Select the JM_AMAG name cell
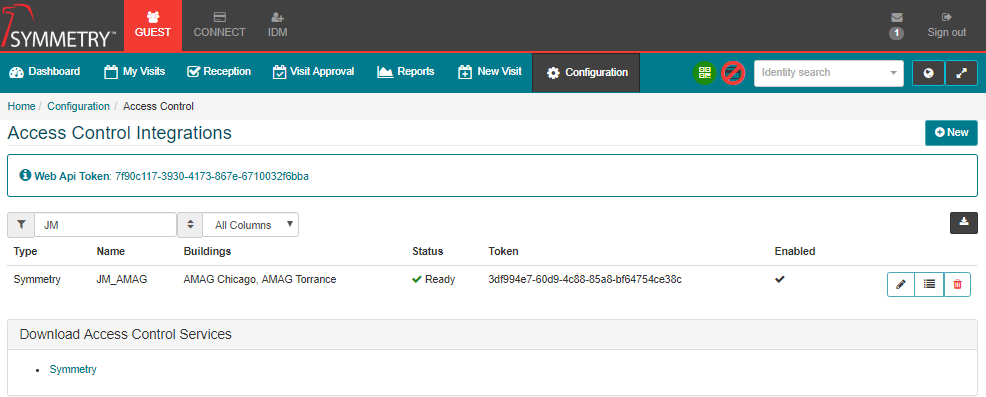986x397 pixels. (x=122, y=279)
